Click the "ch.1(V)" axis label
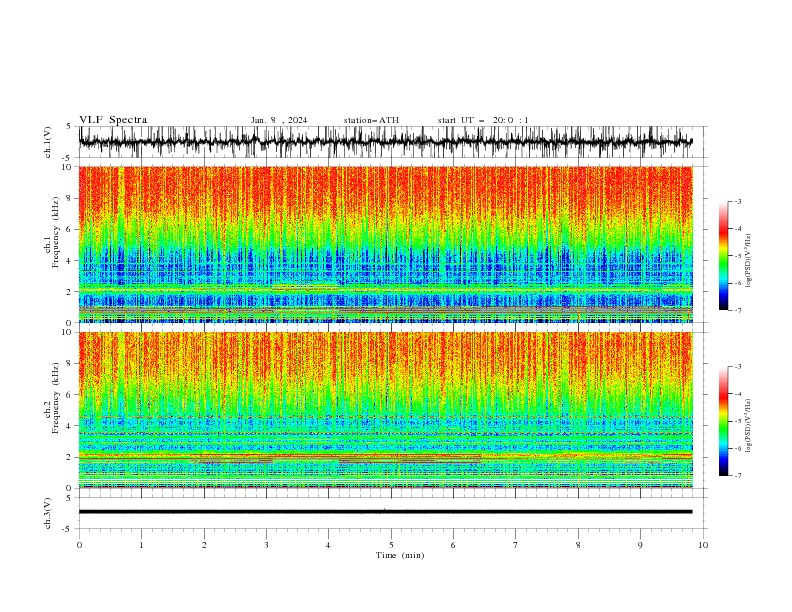This screenshot has width=792, height=612. pyautogui.click(x=48, y=142)
